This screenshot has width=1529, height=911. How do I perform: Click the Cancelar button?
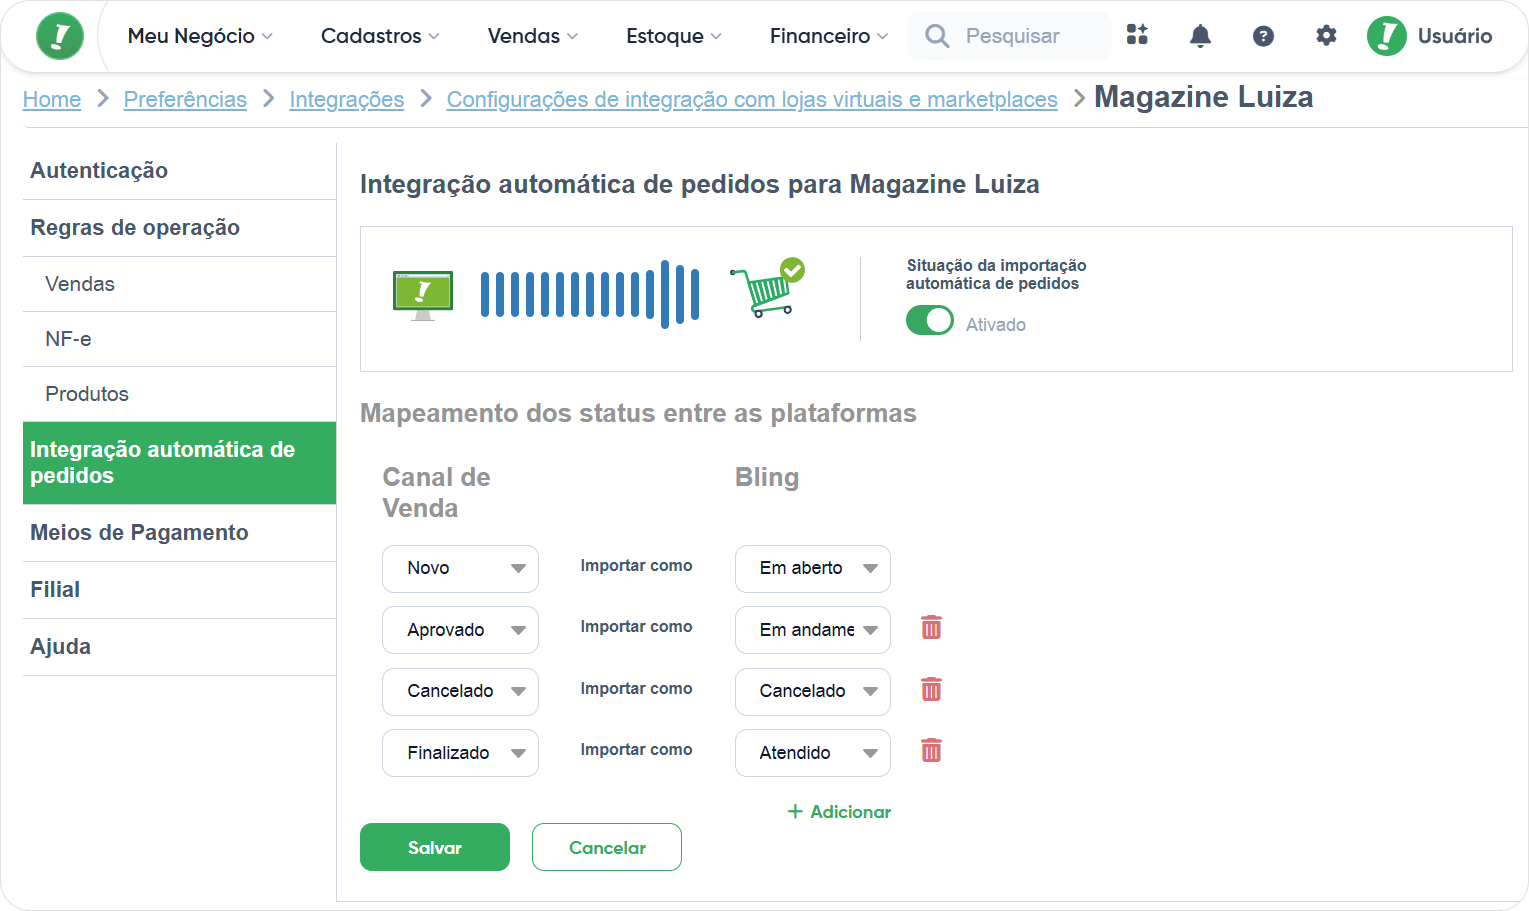(607, 847)
